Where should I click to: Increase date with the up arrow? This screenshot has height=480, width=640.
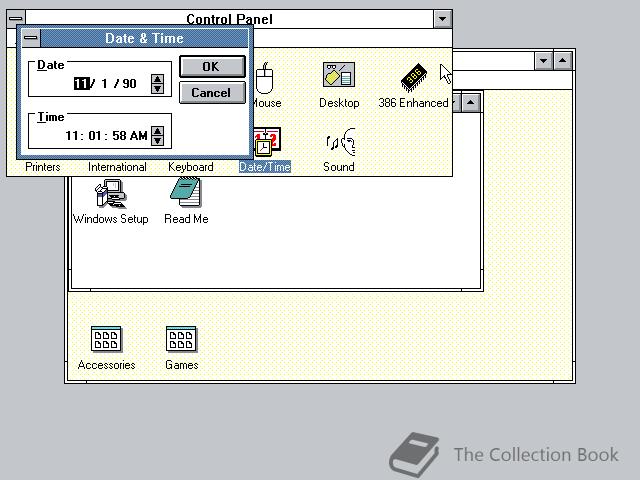click(x=158, y=79)
